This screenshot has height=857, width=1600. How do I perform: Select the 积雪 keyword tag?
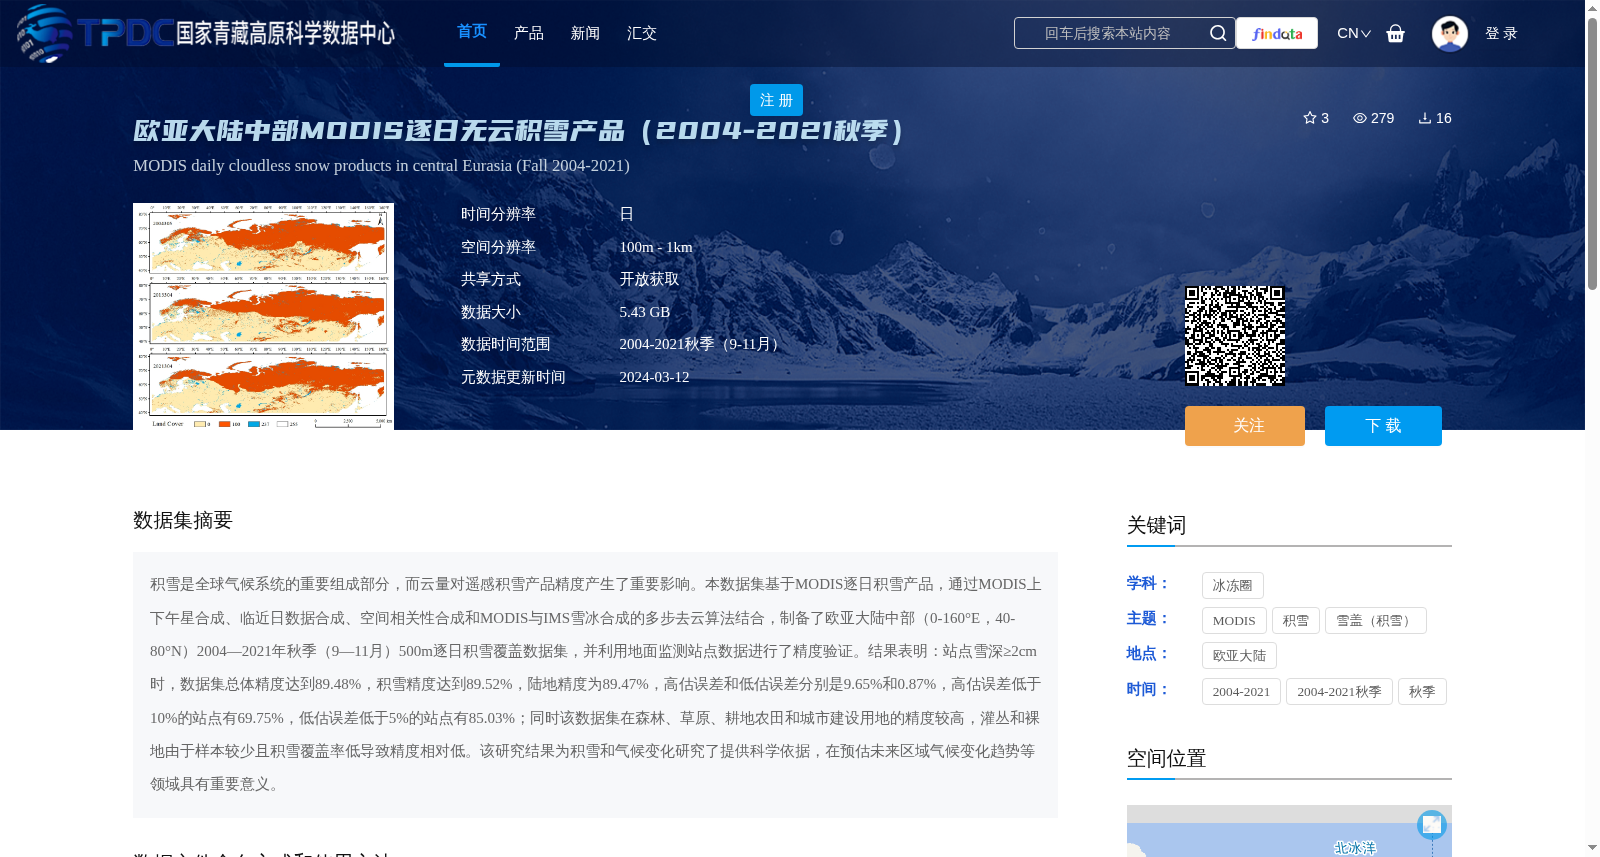[x=1296, y=620]
